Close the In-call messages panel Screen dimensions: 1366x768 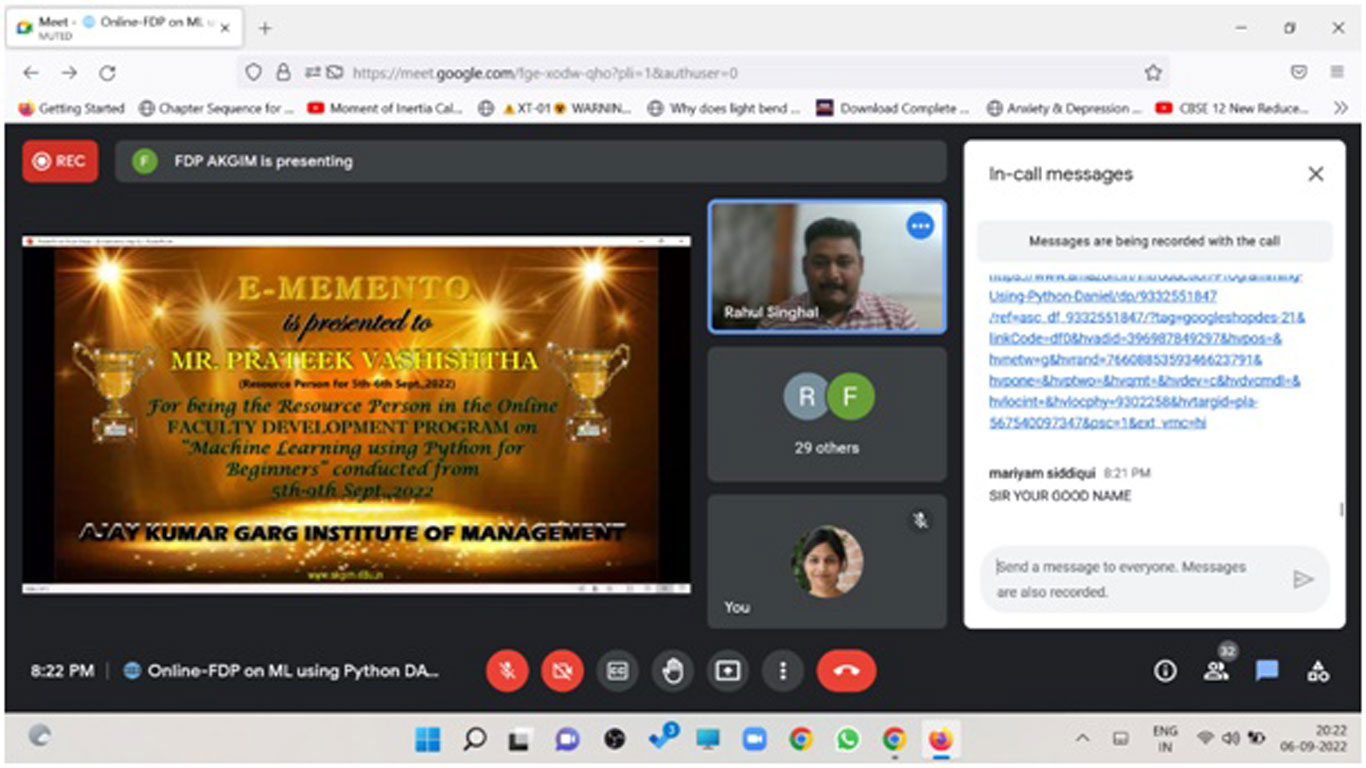tap(1315, 174)
